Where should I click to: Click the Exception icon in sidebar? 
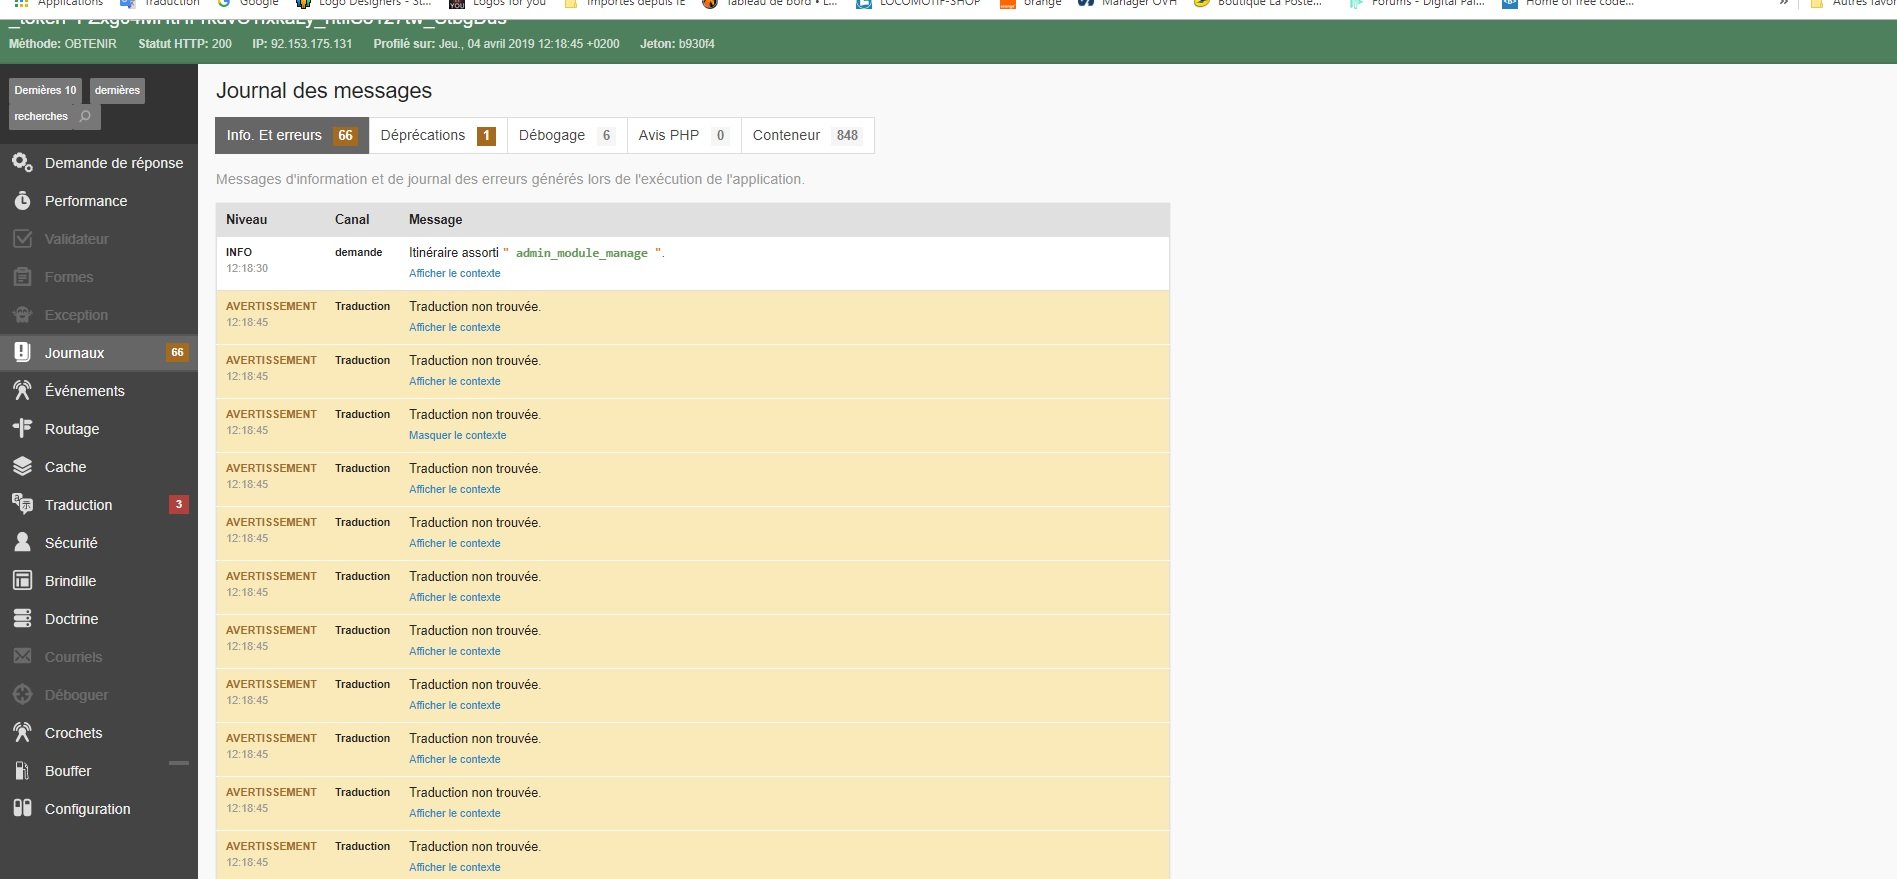coord(22,314)
